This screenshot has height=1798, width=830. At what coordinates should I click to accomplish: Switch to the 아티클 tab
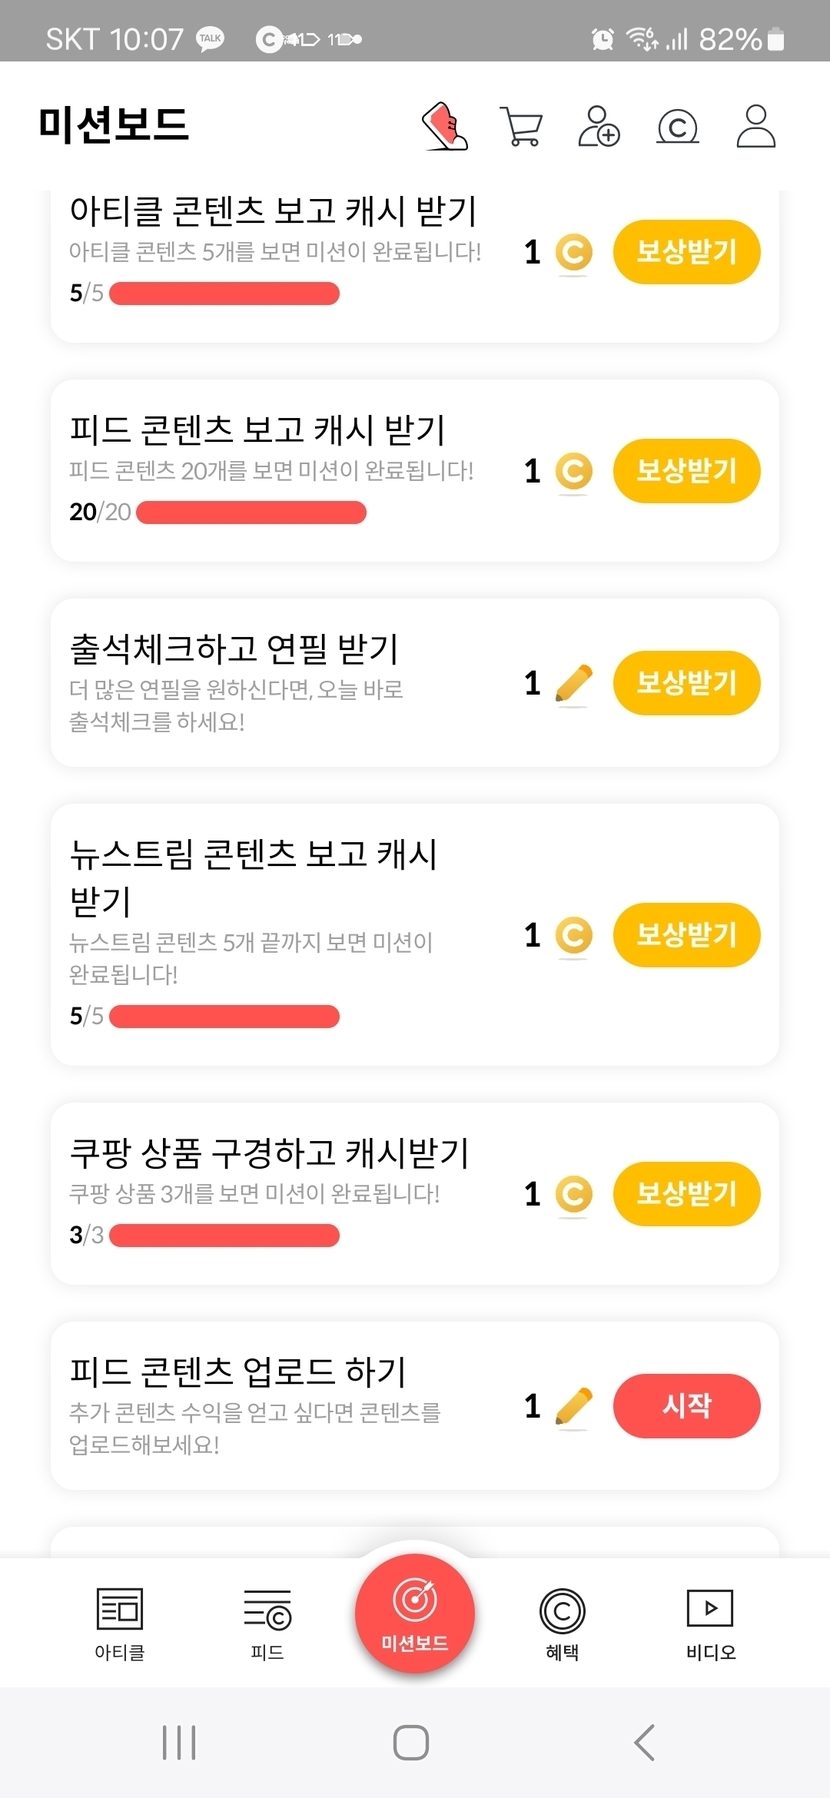click(120, 1623)
